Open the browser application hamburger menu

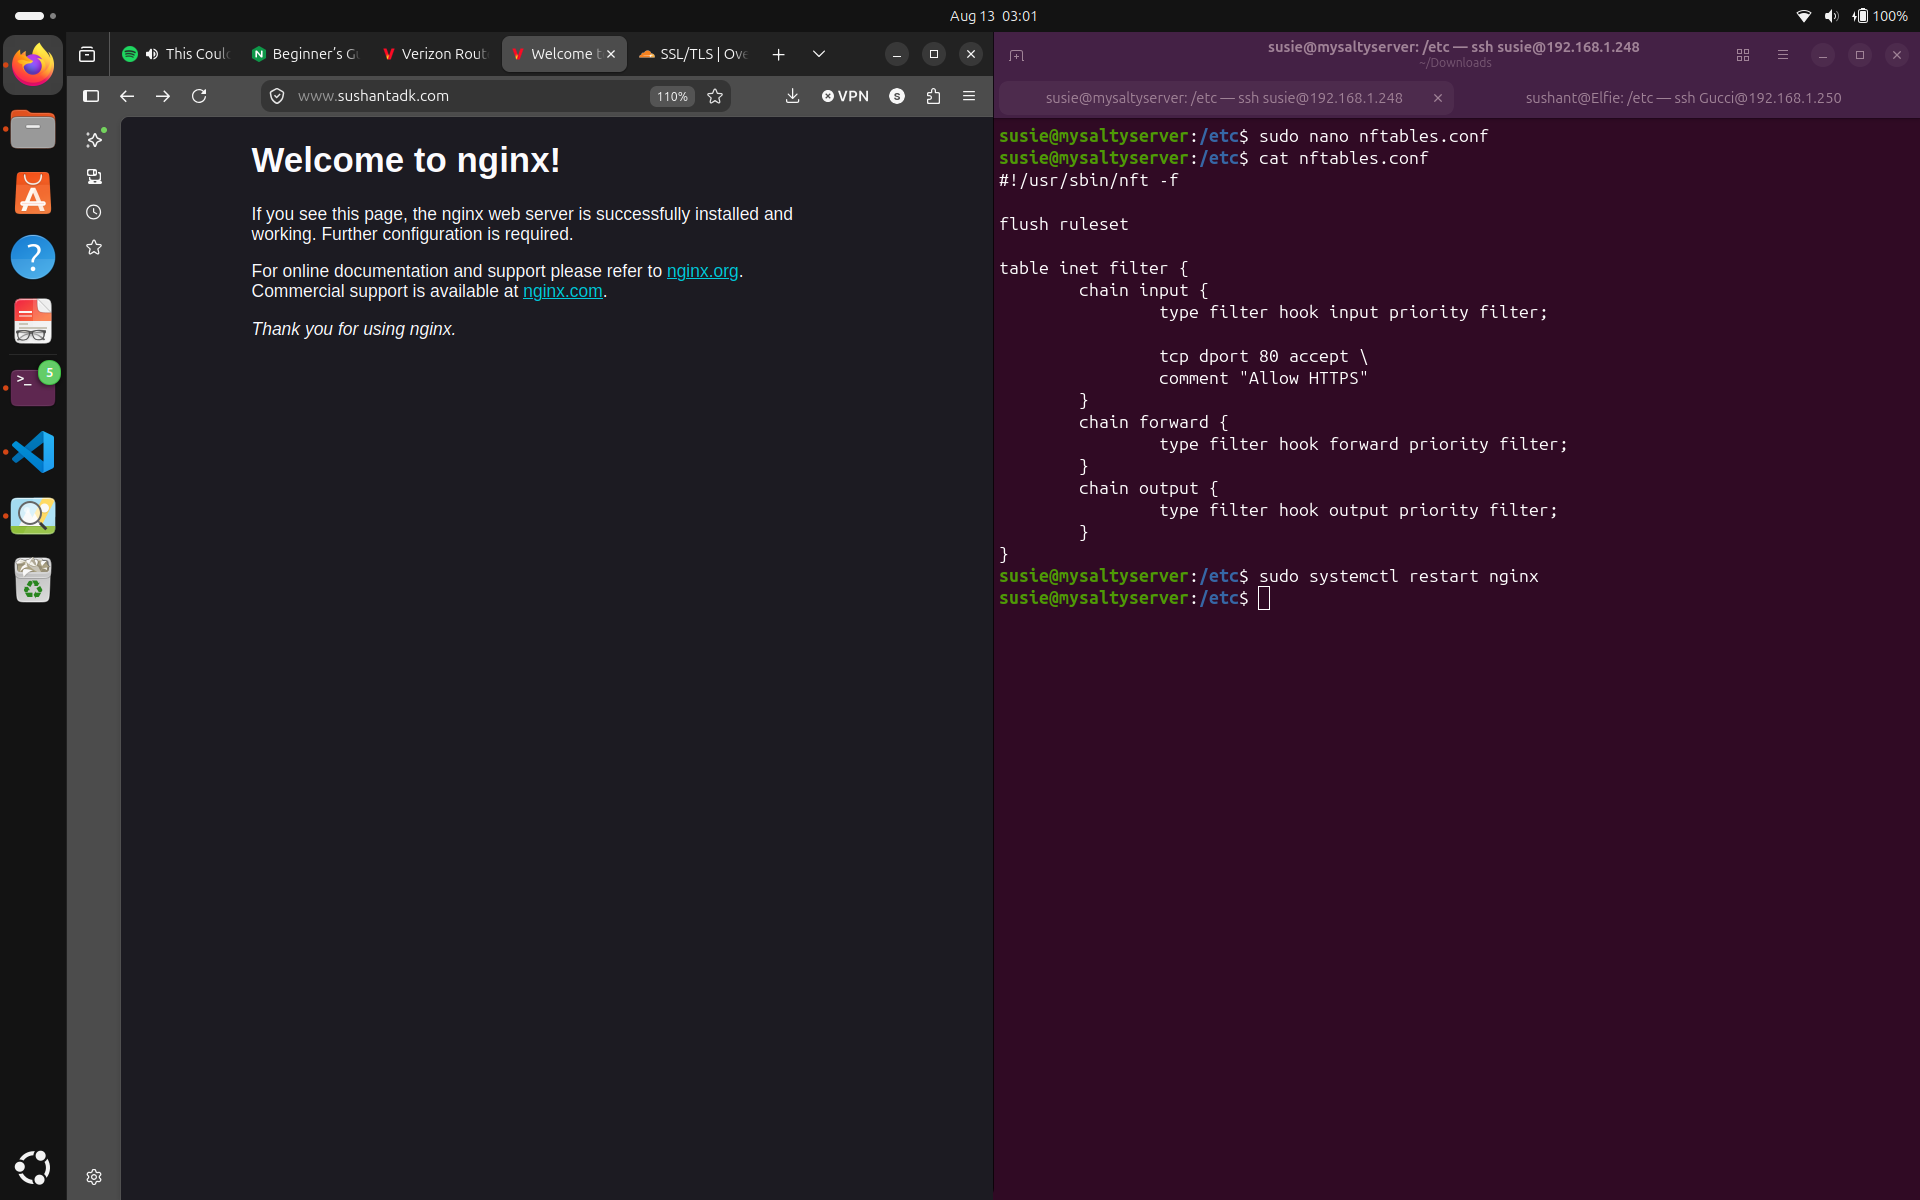(x=969, y=96)
